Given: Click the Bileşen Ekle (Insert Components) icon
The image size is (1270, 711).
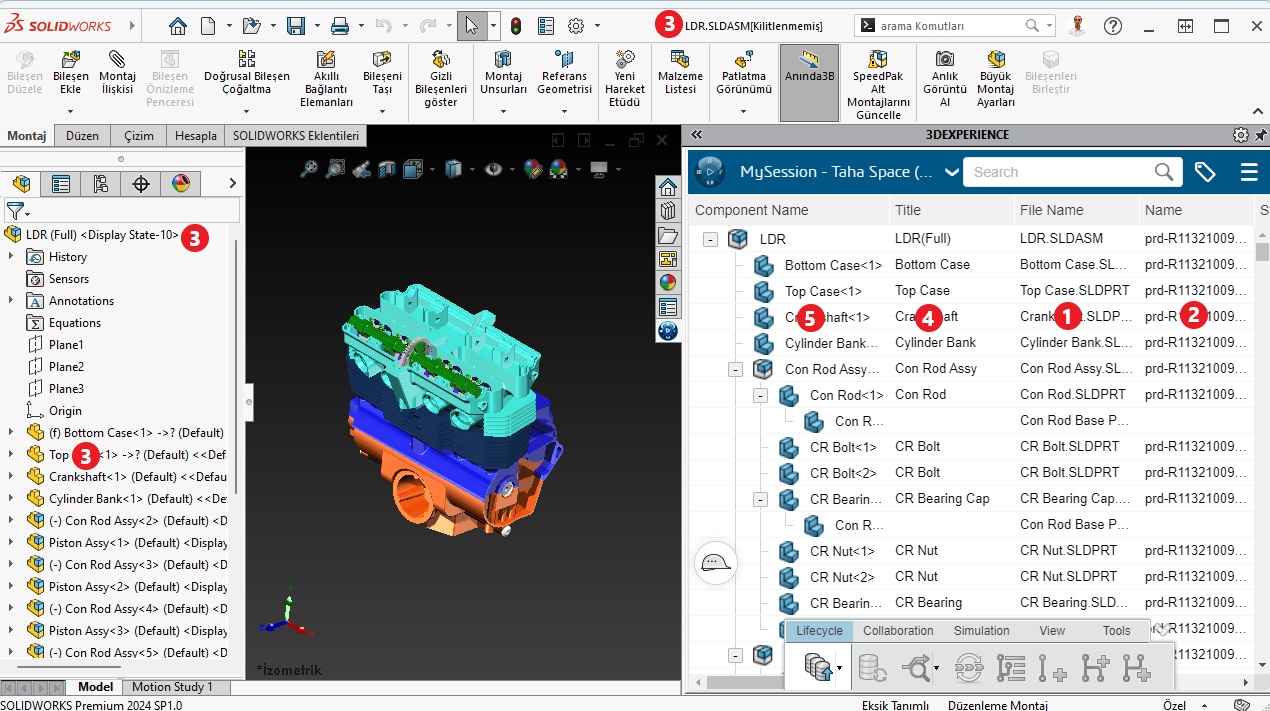Looking at the screenshot, I should tap(70, 60).
